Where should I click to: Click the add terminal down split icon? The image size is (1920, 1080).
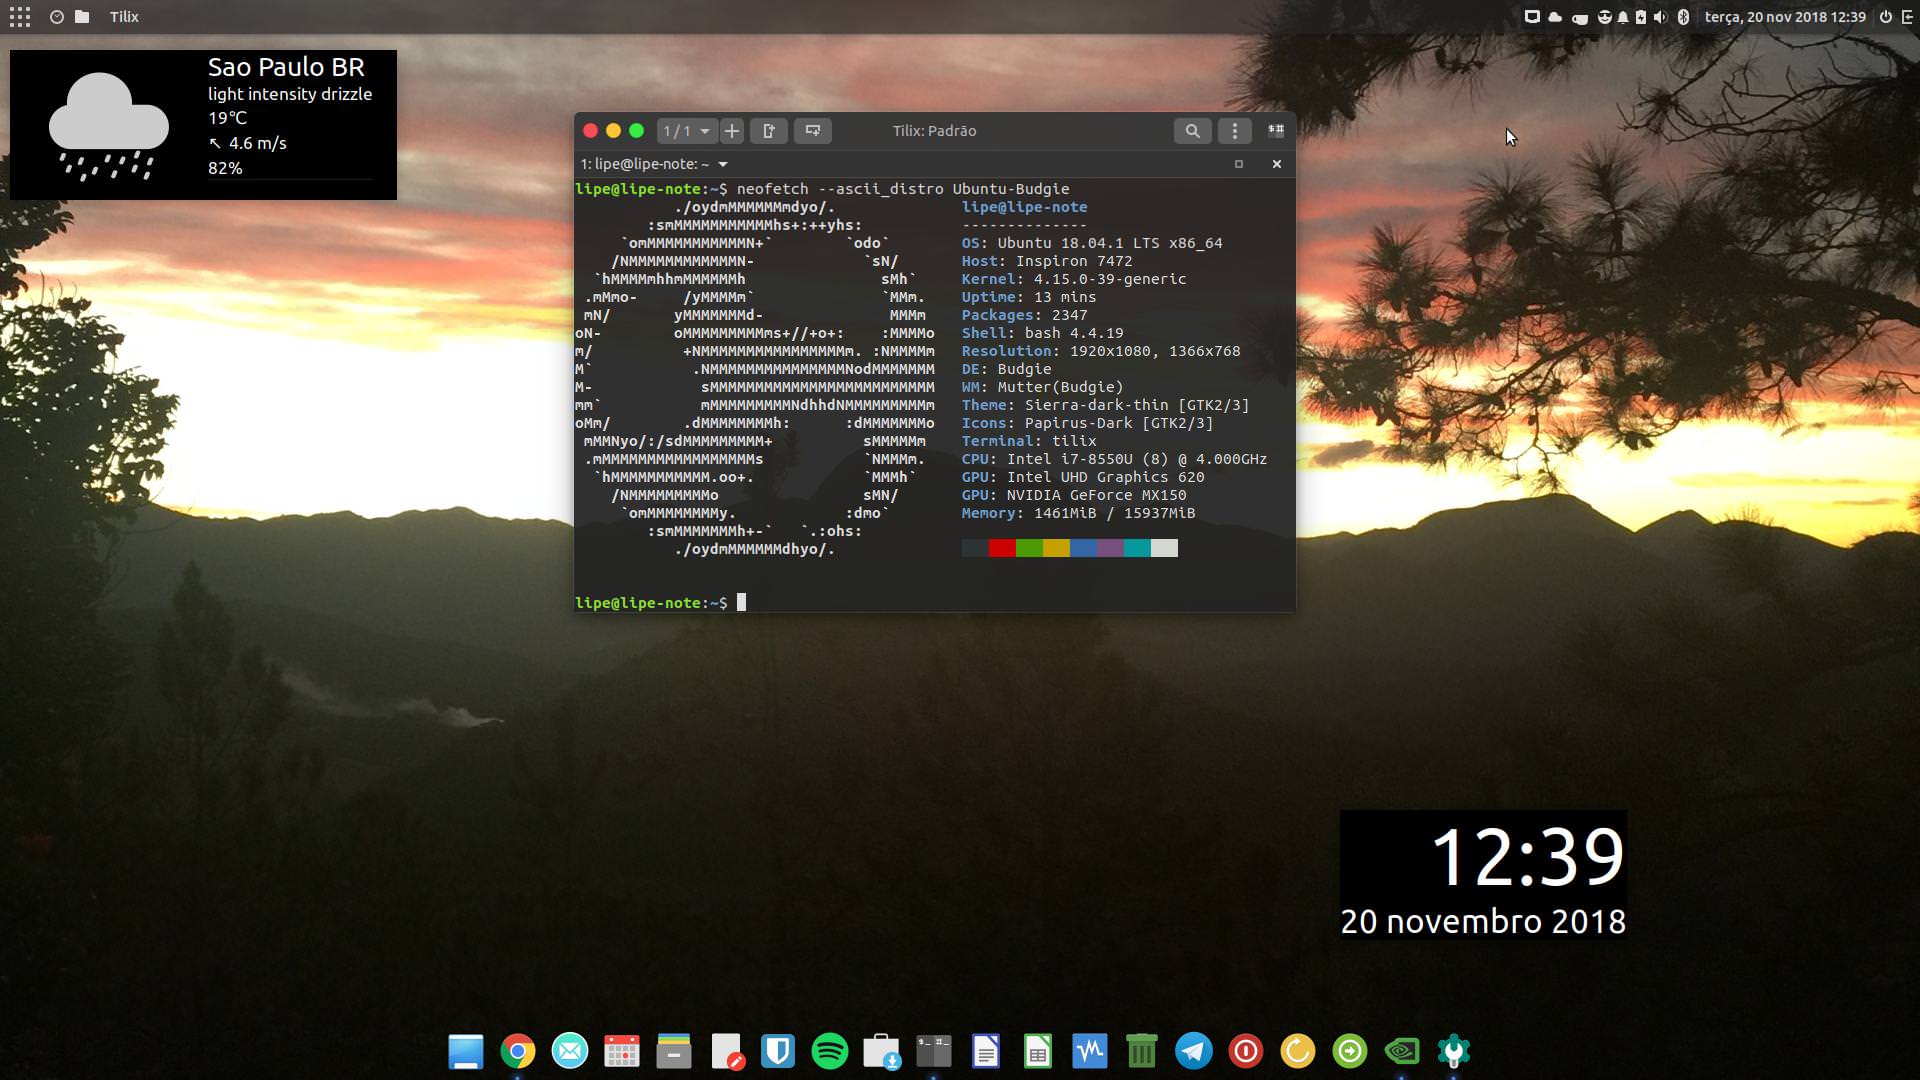(812, 131)
